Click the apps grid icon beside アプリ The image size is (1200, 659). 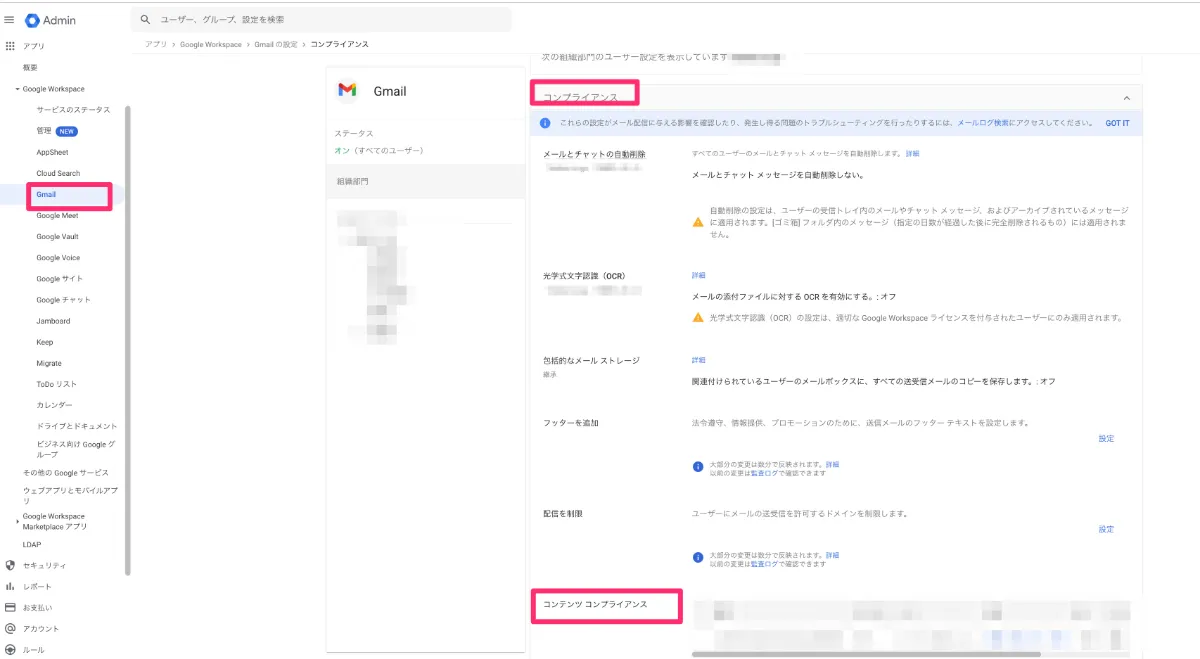10,45
